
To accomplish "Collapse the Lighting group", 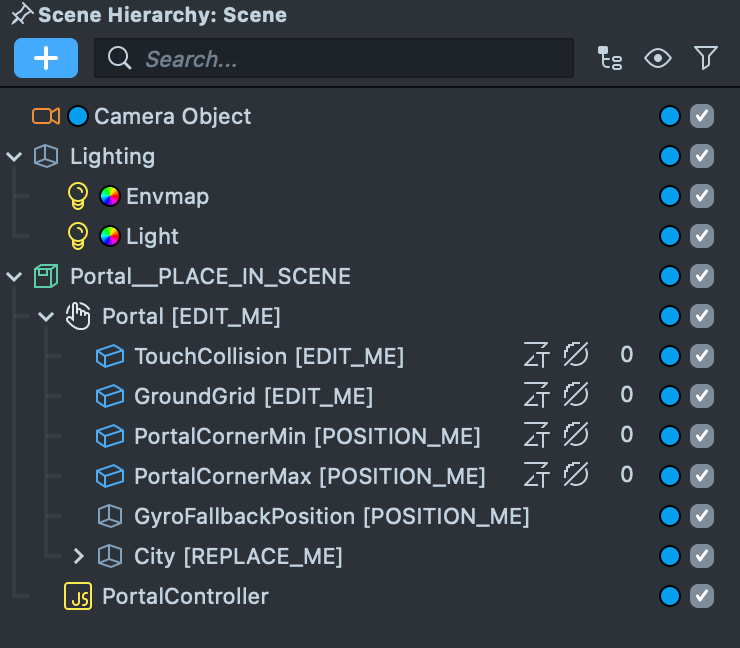I will click(x=14, y=156).
